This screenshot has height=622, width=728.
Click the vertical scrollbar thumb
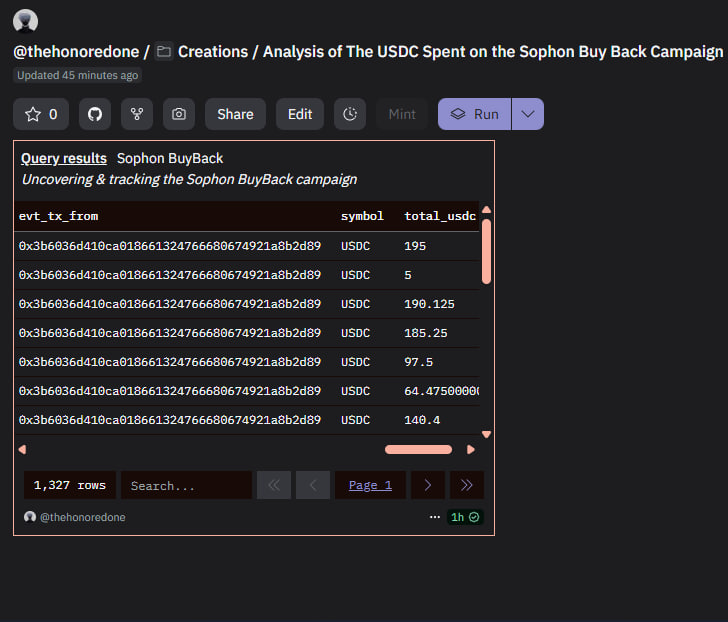click(x=487, y=251)
